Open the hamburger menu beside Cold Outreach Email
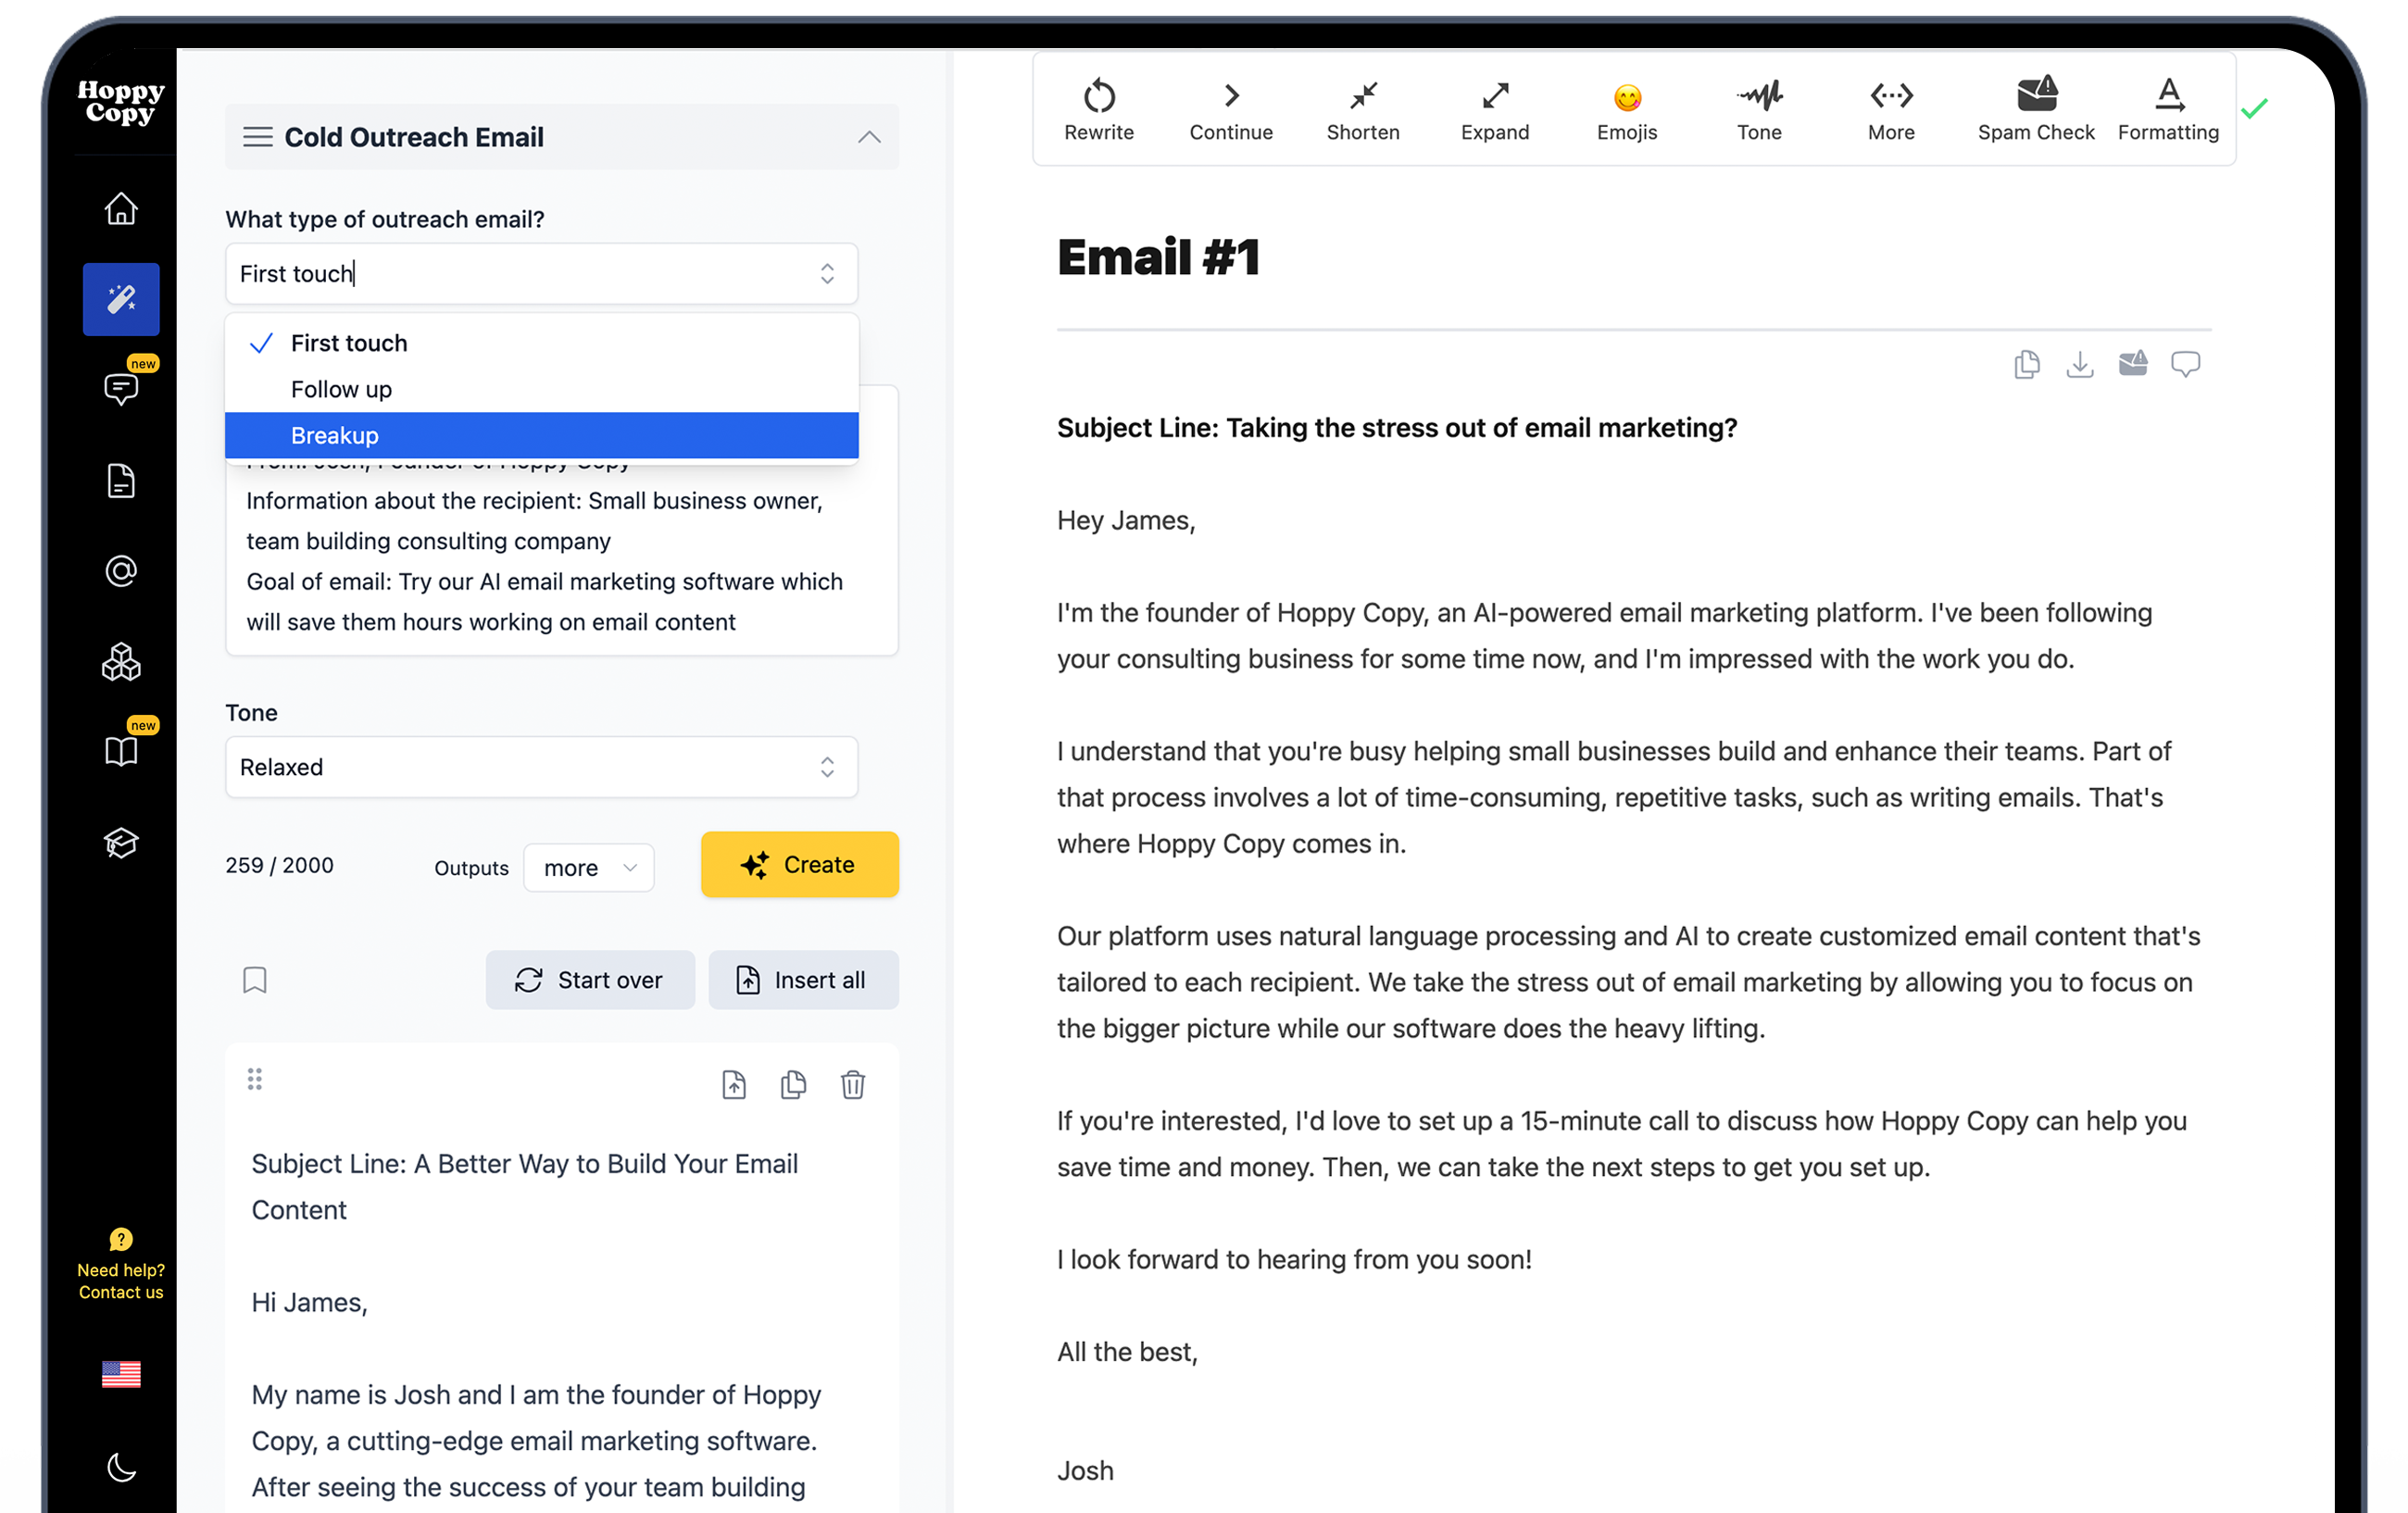 [x=258, y=137]
